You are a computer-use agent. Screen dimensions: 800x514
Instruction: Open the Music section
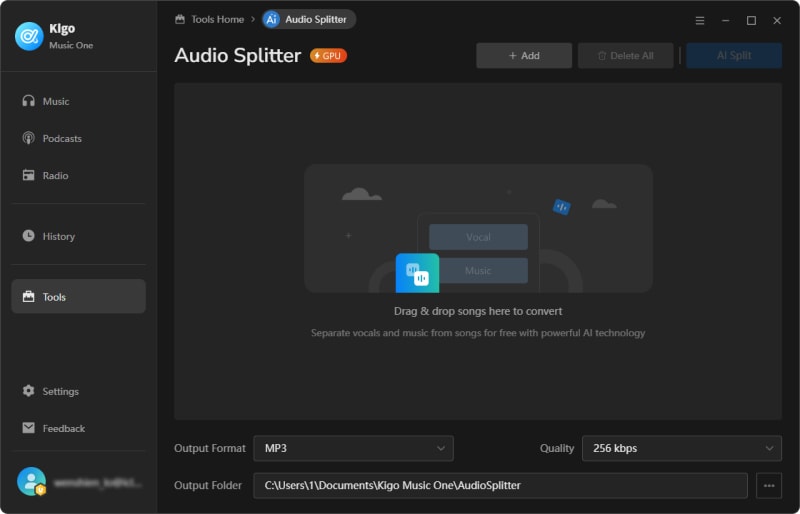tap(78, 101)
